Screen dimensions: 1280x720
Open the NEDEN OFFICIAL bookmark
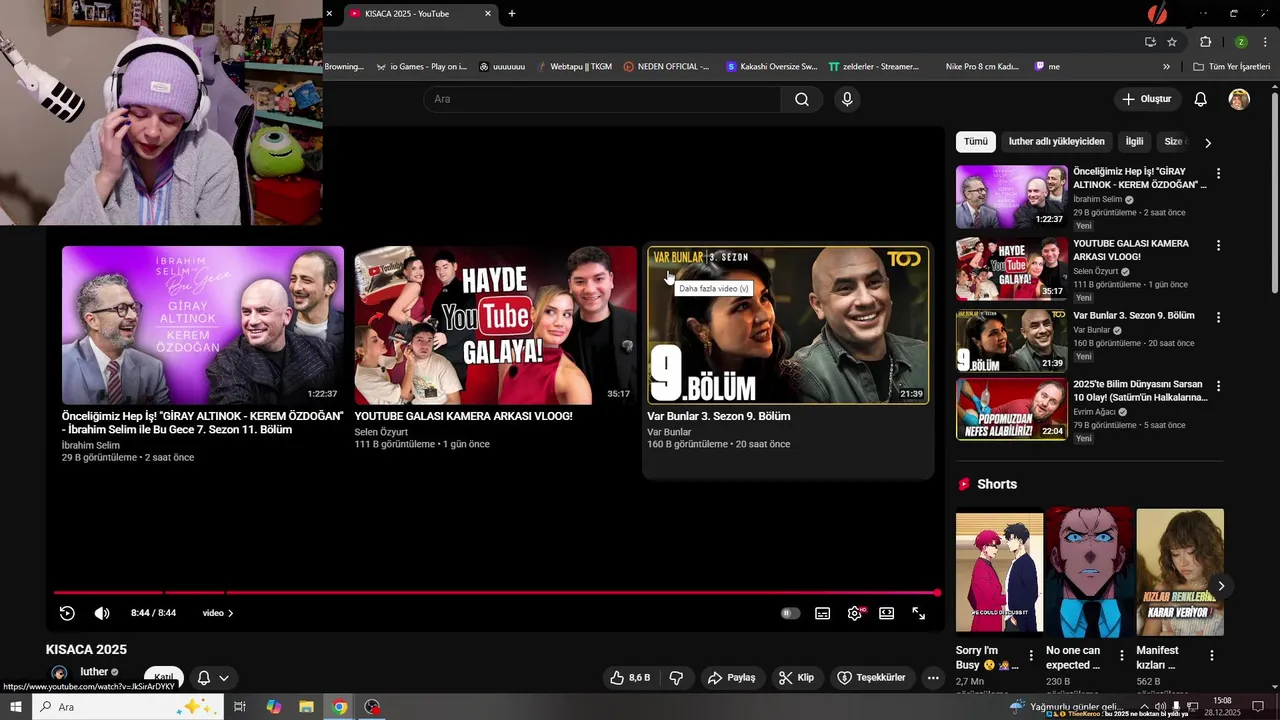tap(666, 67)
